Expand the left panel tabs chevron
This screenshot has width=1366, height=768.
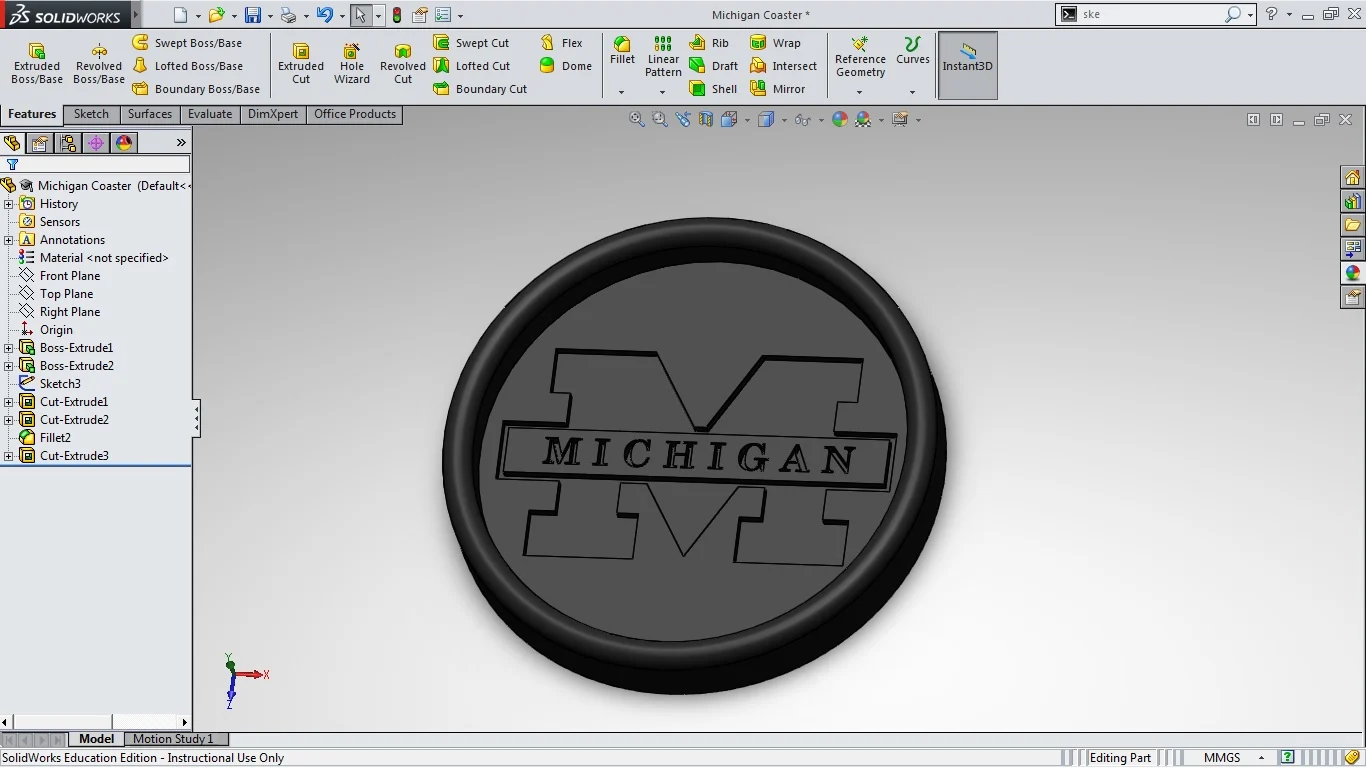pos(181,143)
